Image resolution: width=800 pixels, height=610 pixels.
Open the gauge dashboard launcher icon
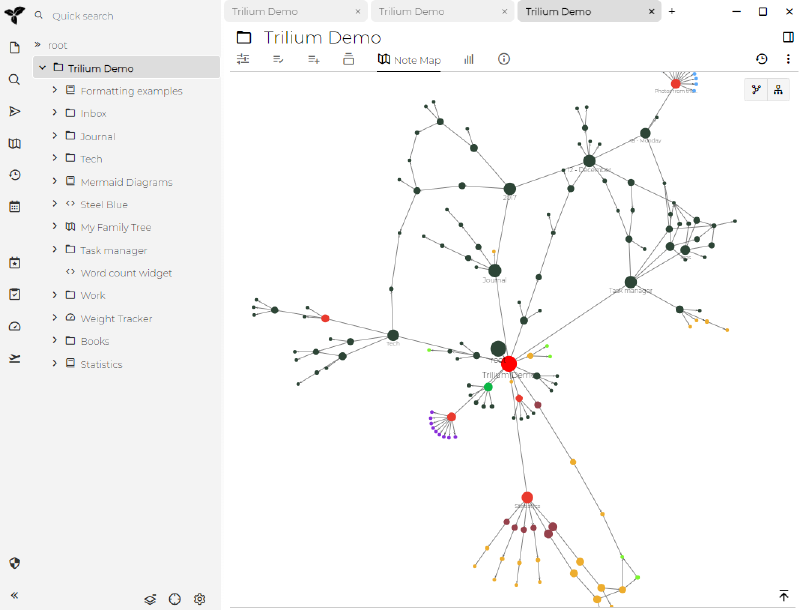tap(15, 326)
